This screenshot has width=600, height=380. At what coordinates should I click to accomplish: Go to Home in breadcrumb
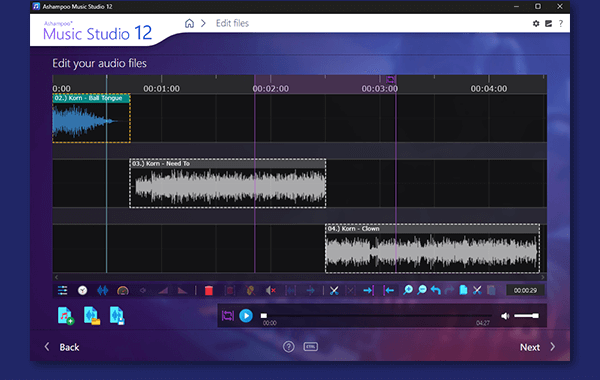[x=189, y=23]
